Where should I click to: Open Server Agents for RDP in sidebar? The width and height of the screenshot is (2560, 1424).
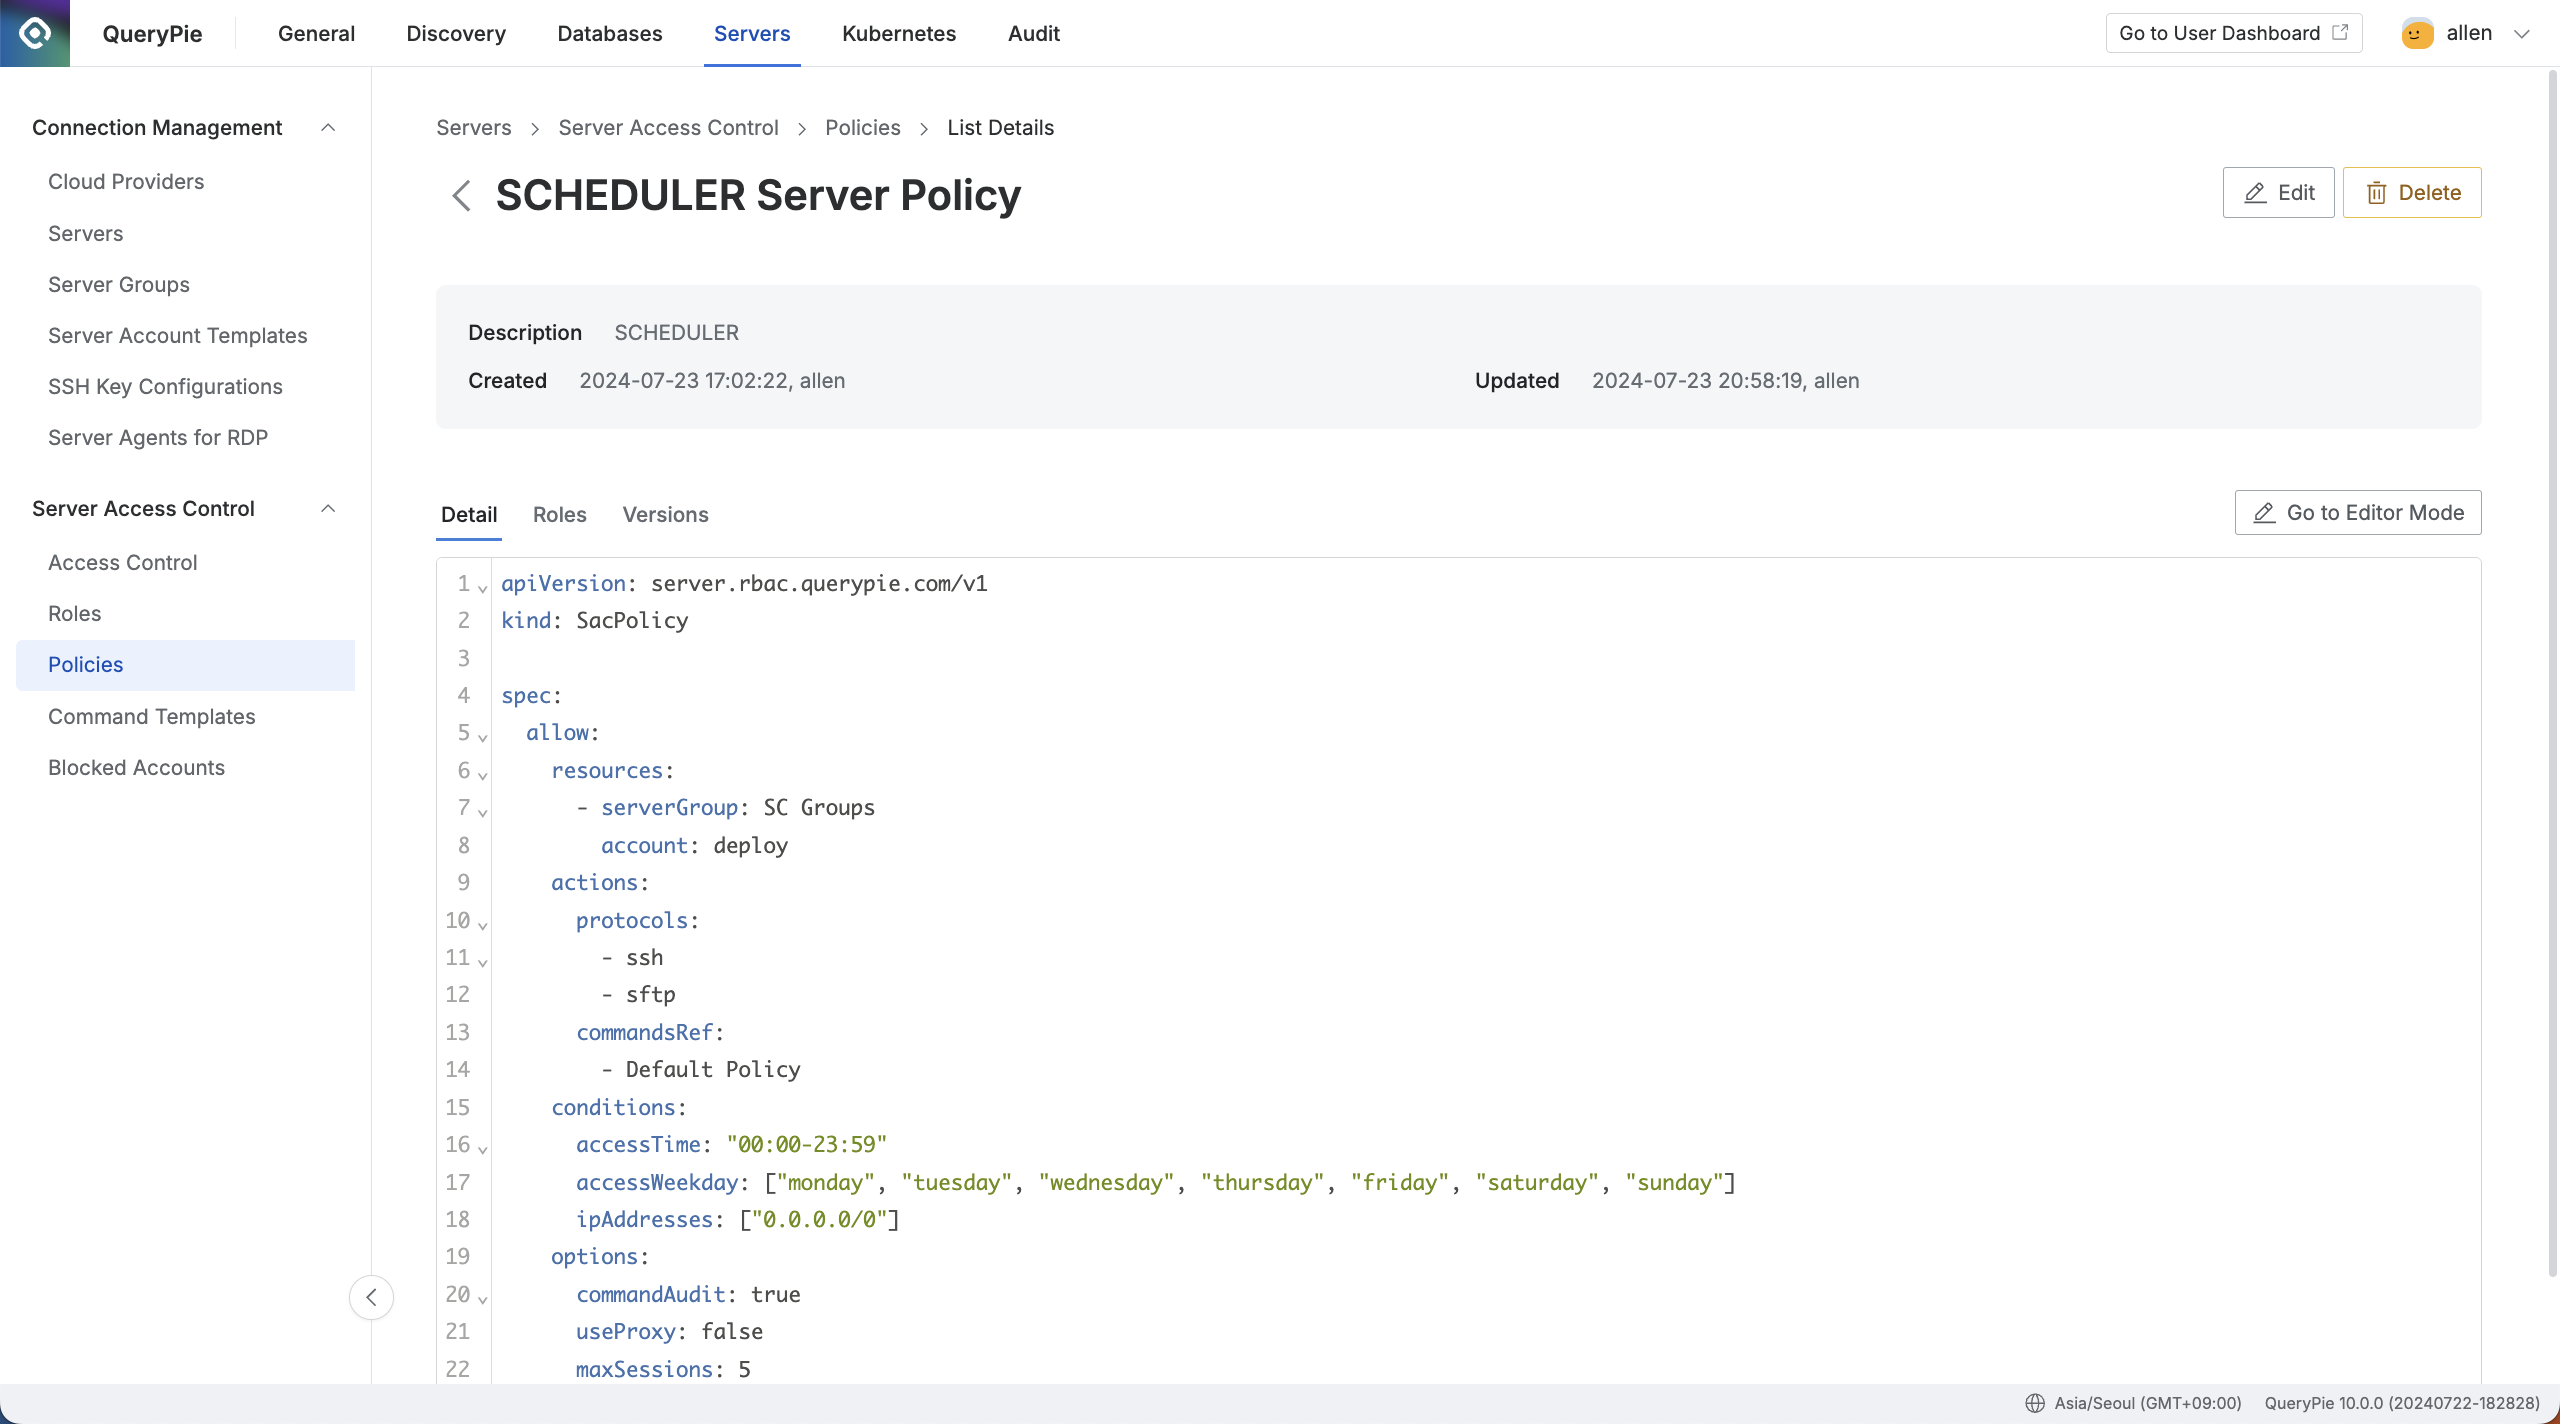point(158,438)
